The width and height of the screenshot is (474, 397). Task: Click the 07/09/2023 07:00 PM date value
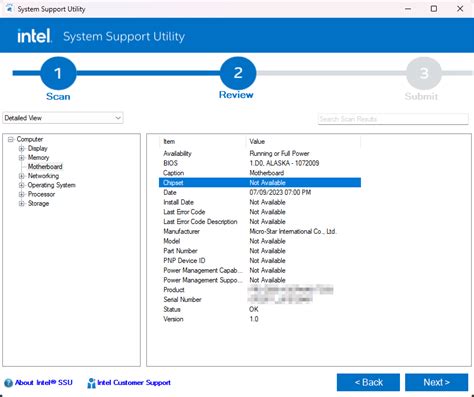click(280, 192)
